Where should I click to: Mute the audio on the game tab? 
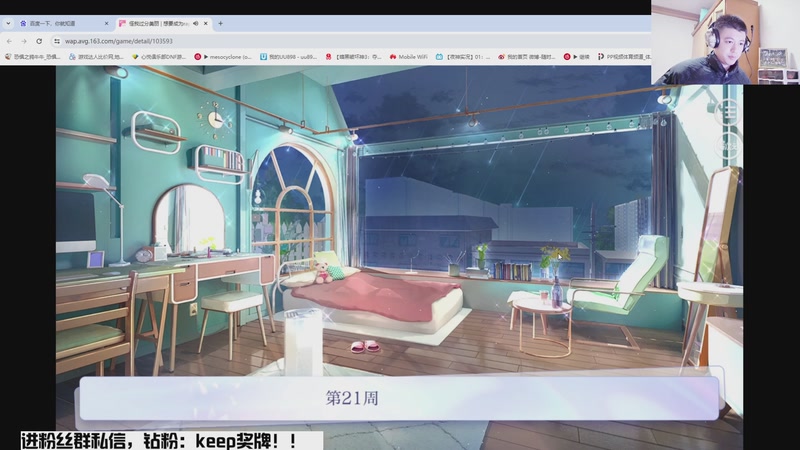[x=196, y=23]
